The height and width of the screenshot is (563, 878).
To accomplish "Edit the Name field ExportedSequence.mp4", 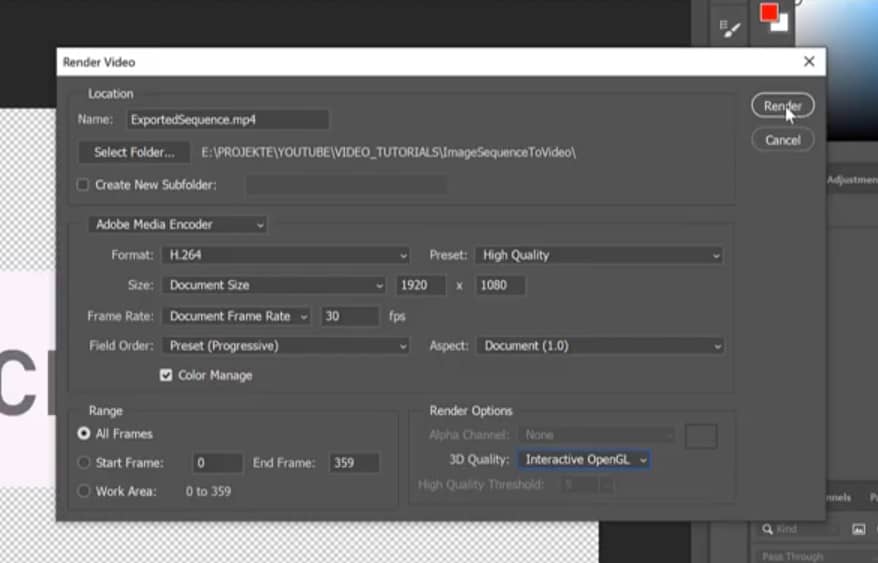I will [227, 119].
